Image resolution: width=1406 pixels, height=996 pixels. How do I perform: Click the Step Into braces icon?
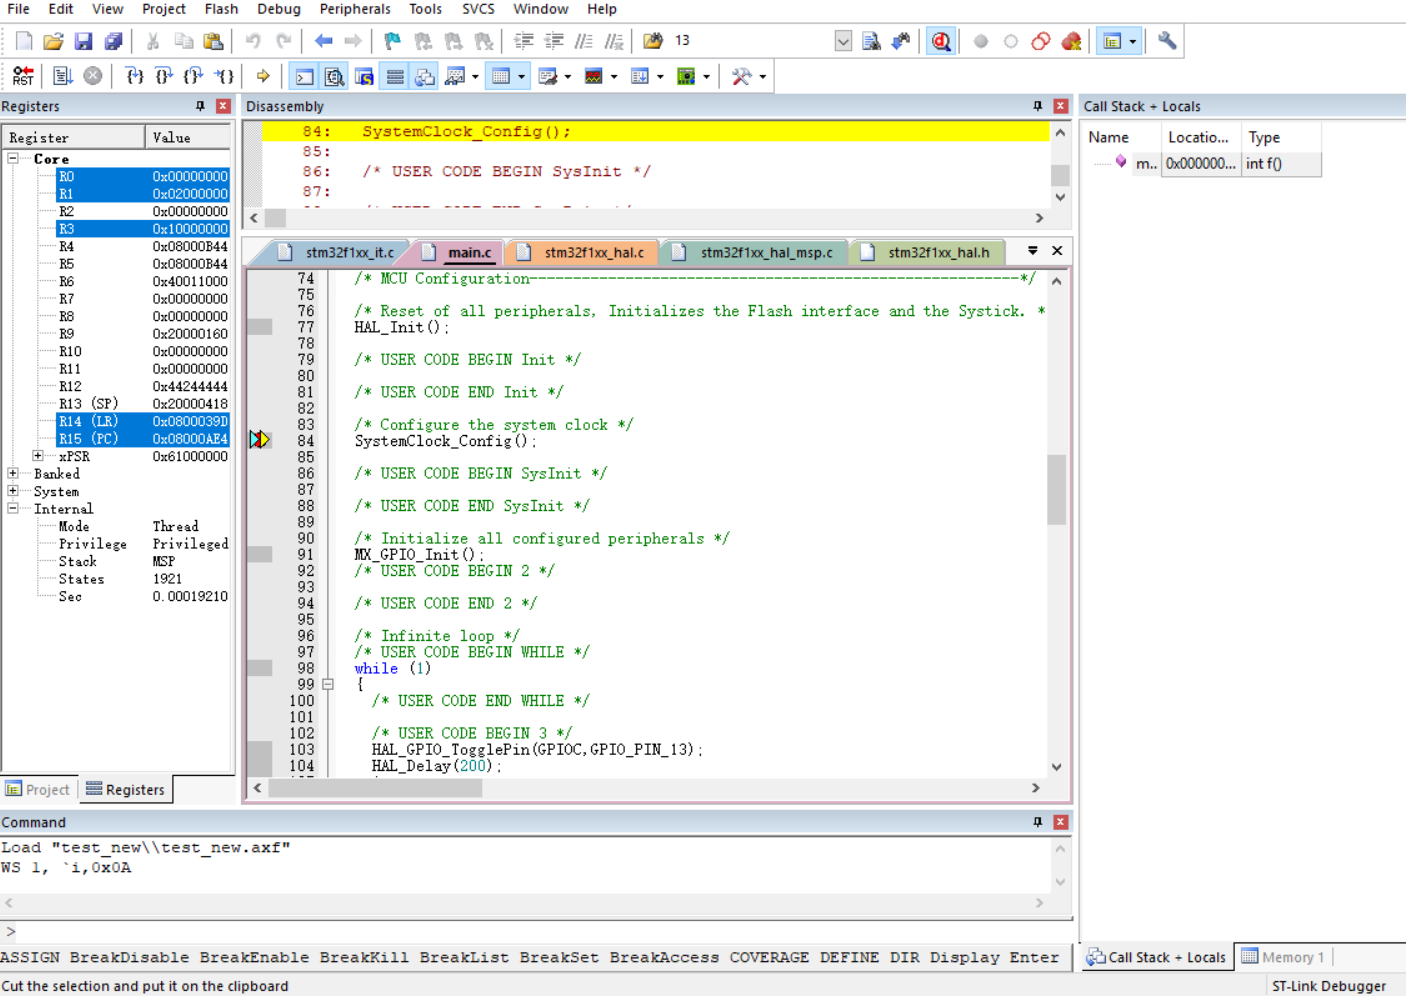click(134, 76)
